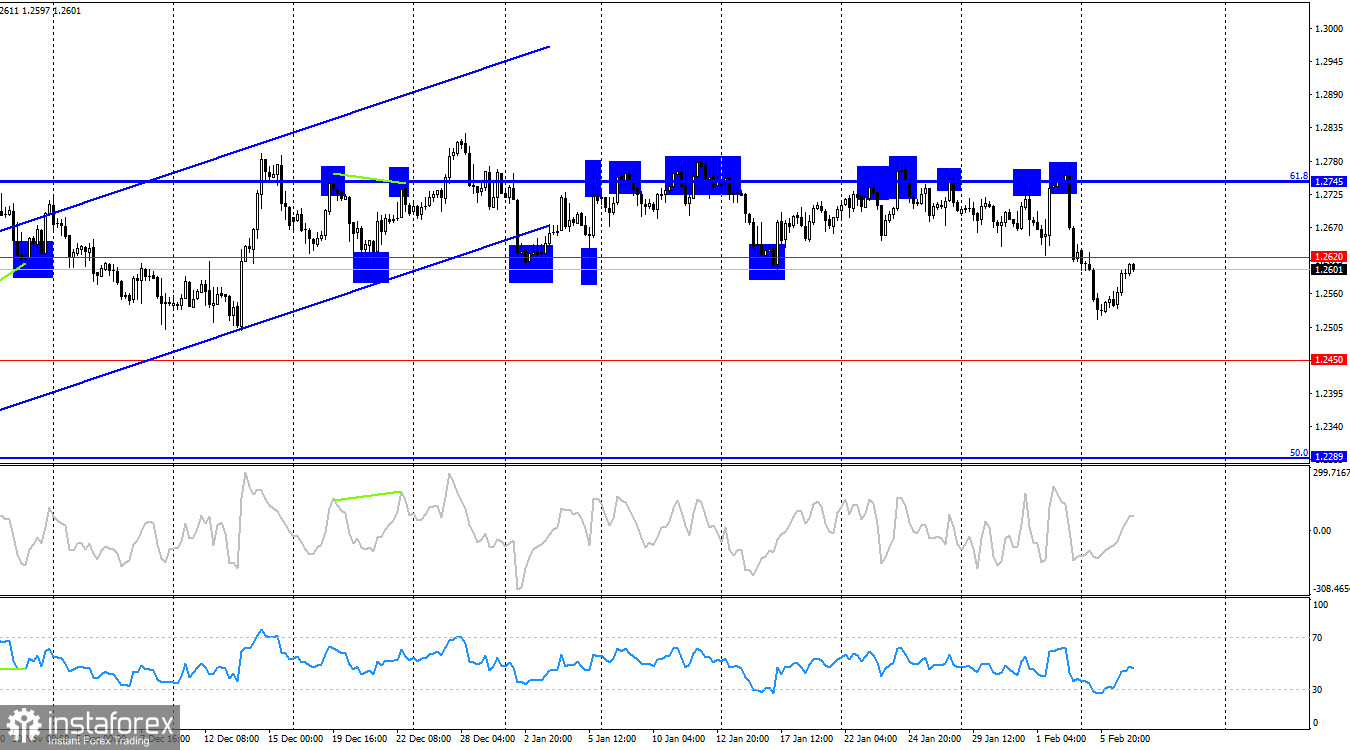Viewport: 1350px width, 750px height.
Task: Click the 1.2745 blue price tag
Action: (x=1329, y=182)
